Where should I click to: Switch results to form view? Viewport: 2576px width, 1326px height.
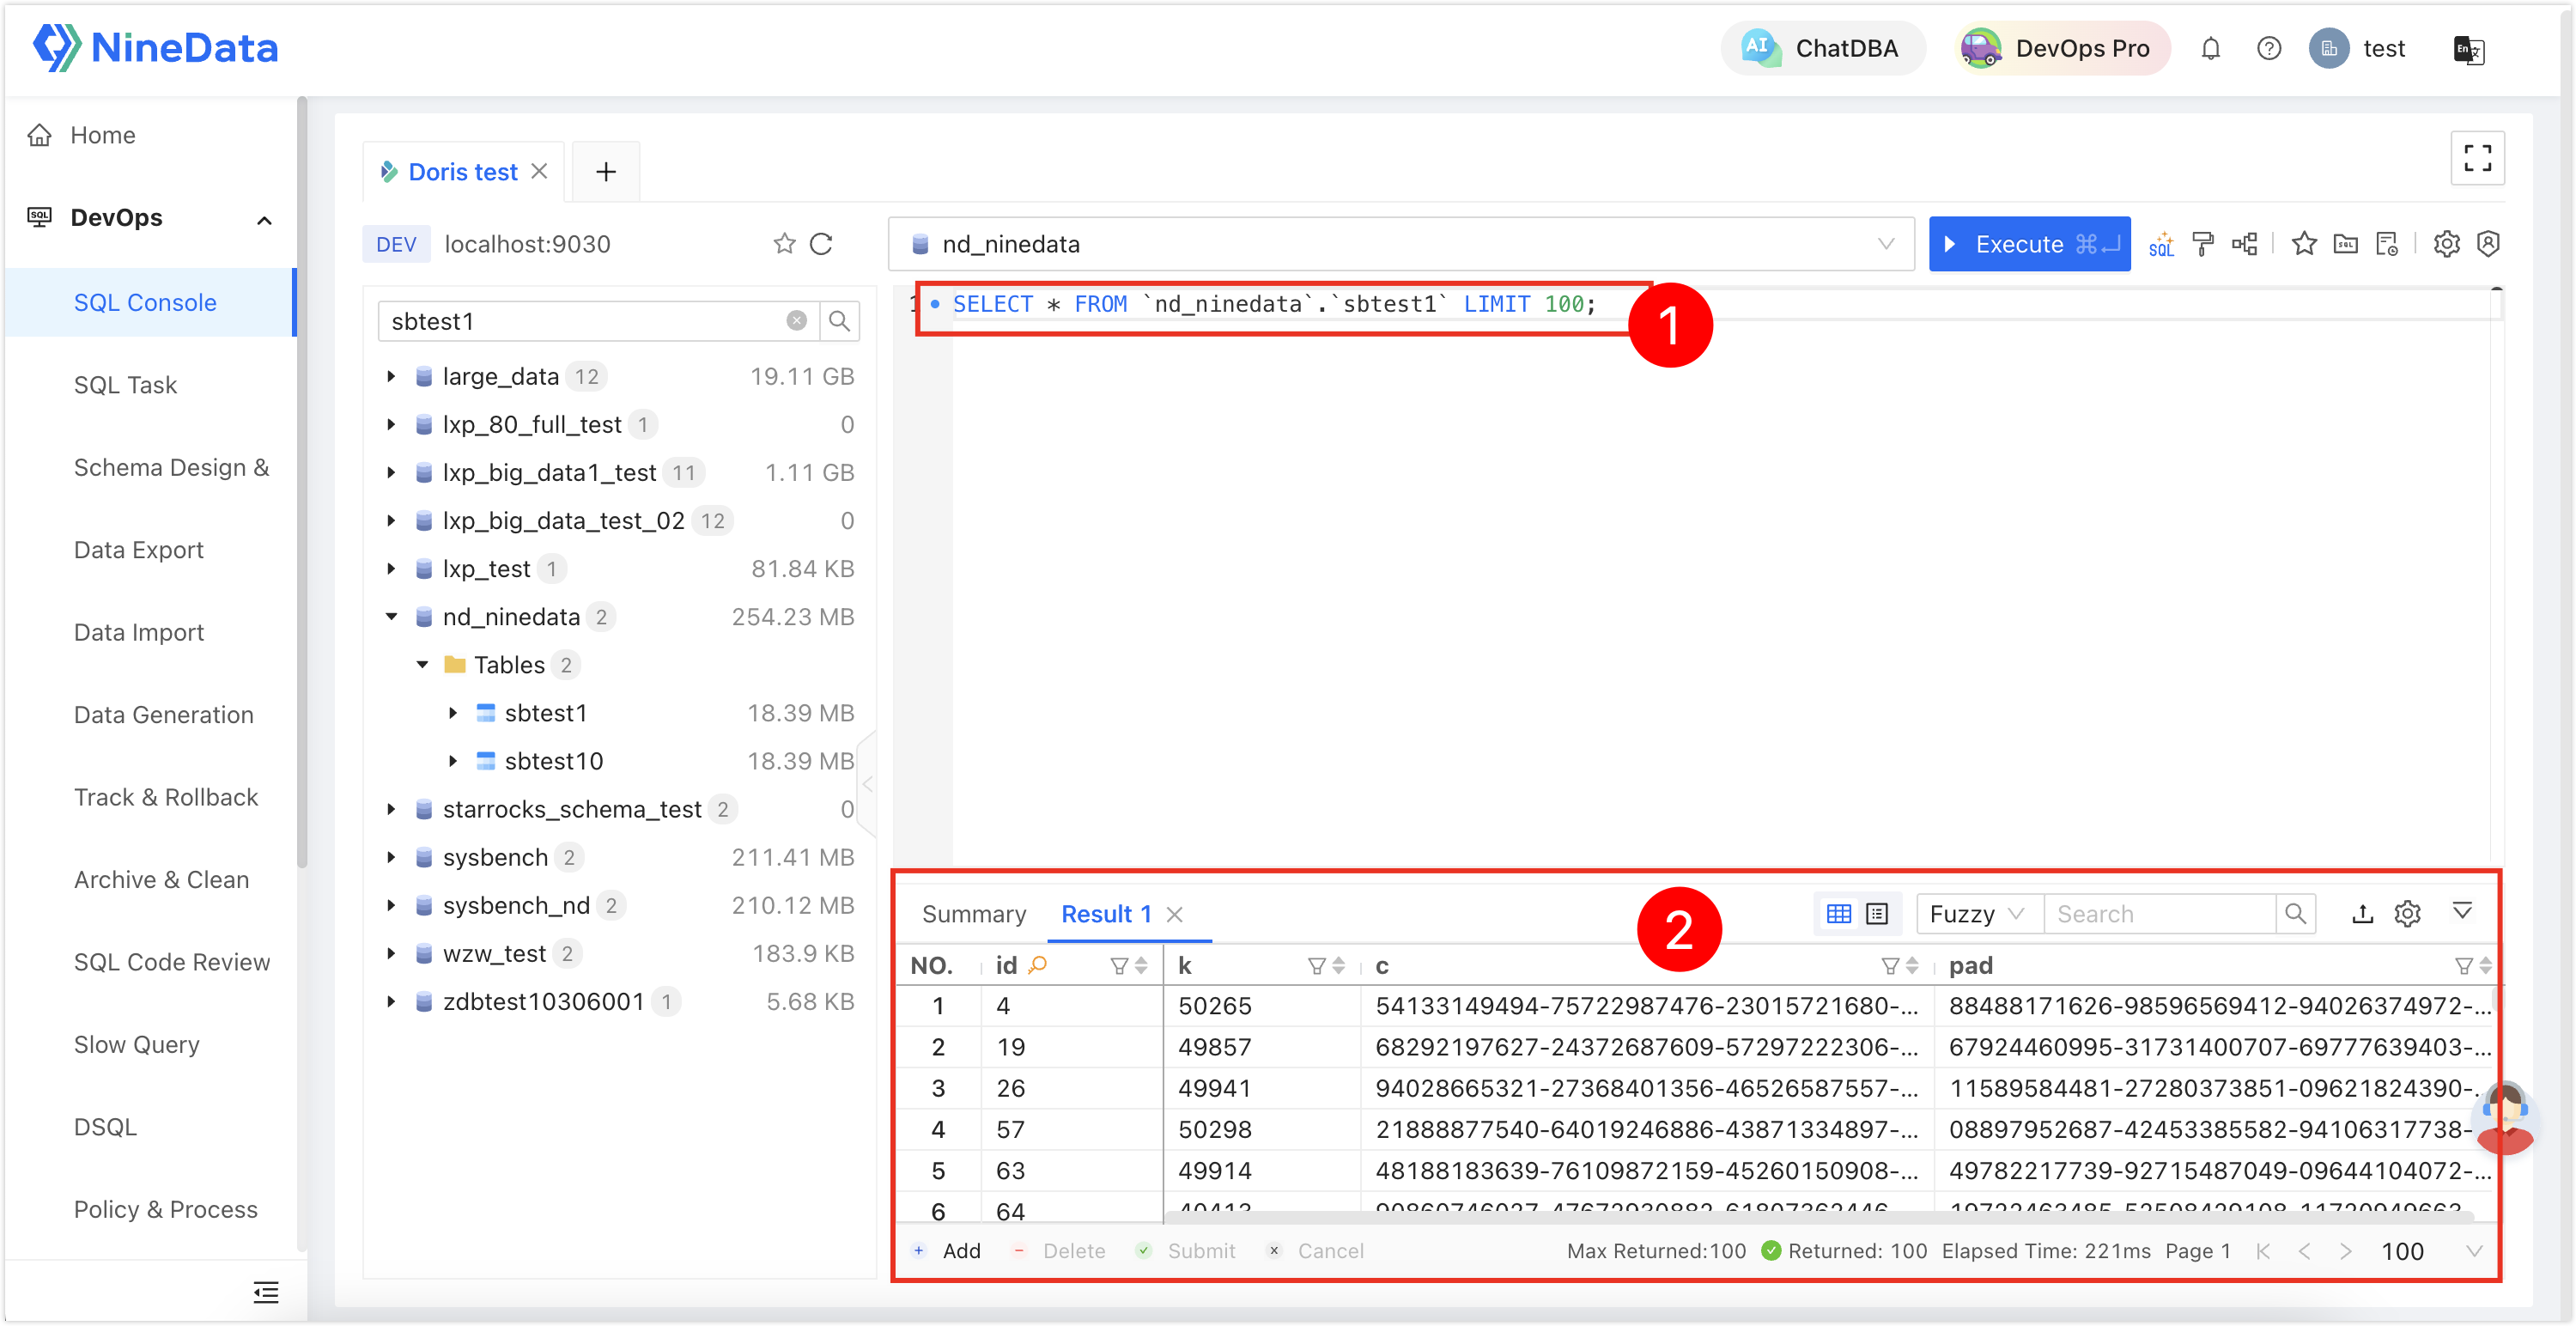point(1877,913)
